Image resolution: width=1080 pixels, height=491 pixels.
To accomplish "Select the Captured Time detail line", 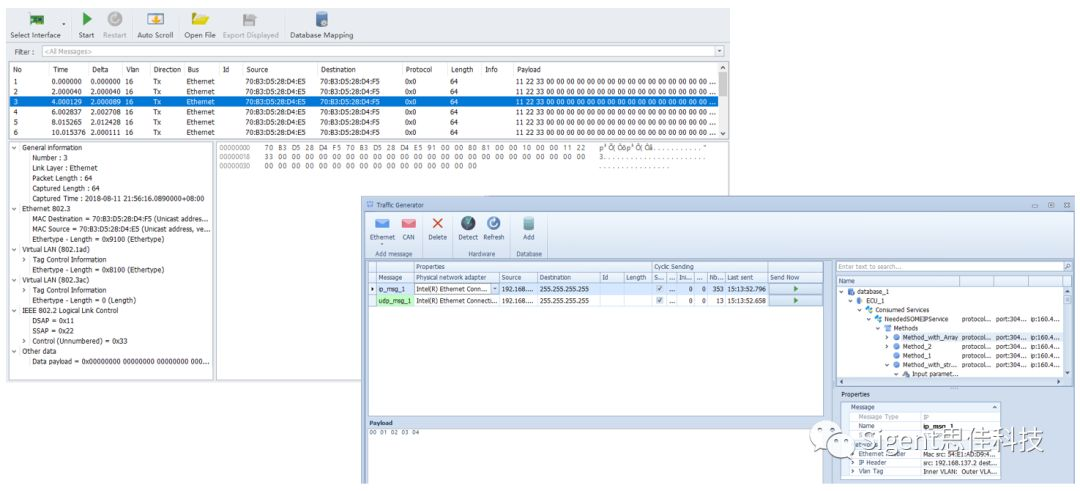I will tap(118, 198).
